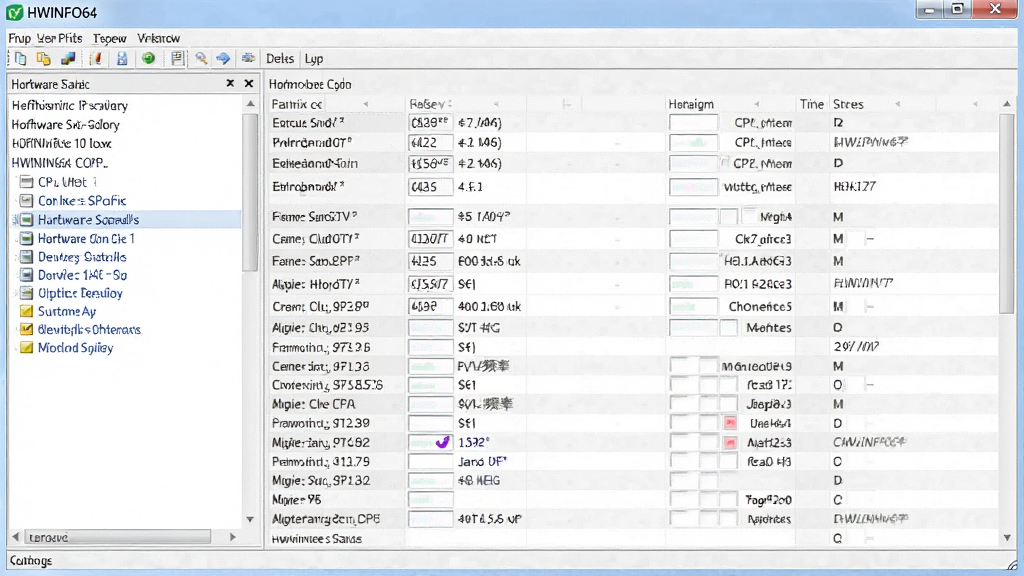Click the right arrow of the left horizontal scrollbar
This screenshot has width=1024, height=576.
(232, 537)
